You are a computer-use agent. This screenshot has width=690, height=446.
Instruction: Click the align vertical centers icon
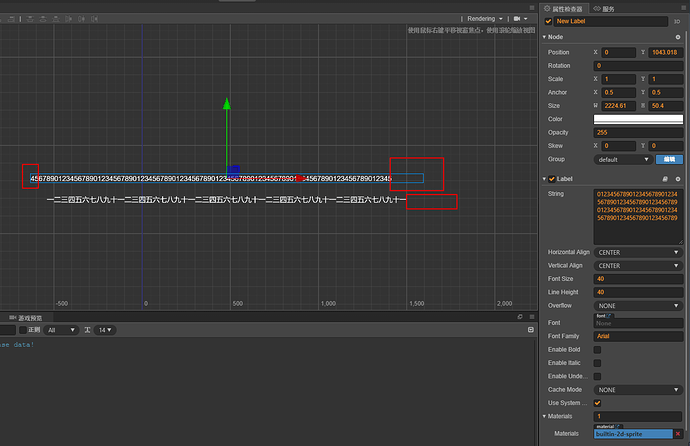(x=43, y=19)
